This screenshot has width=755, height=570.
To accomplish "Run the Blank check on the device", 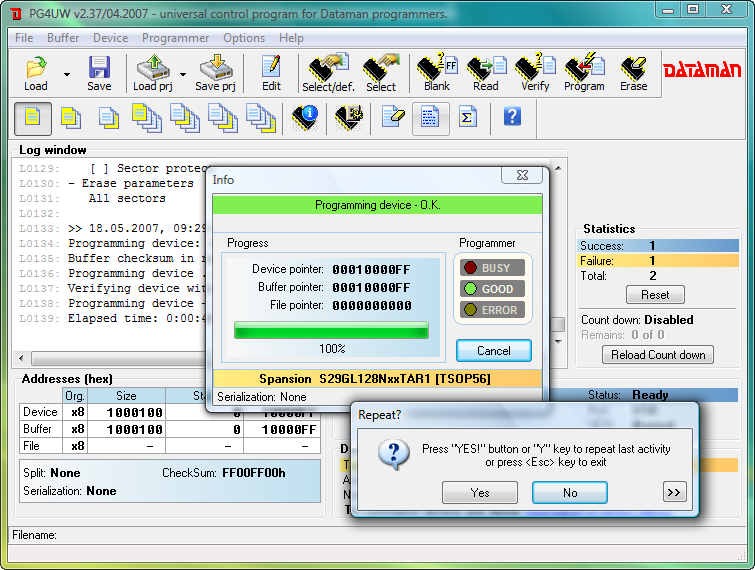I will 437,73.
